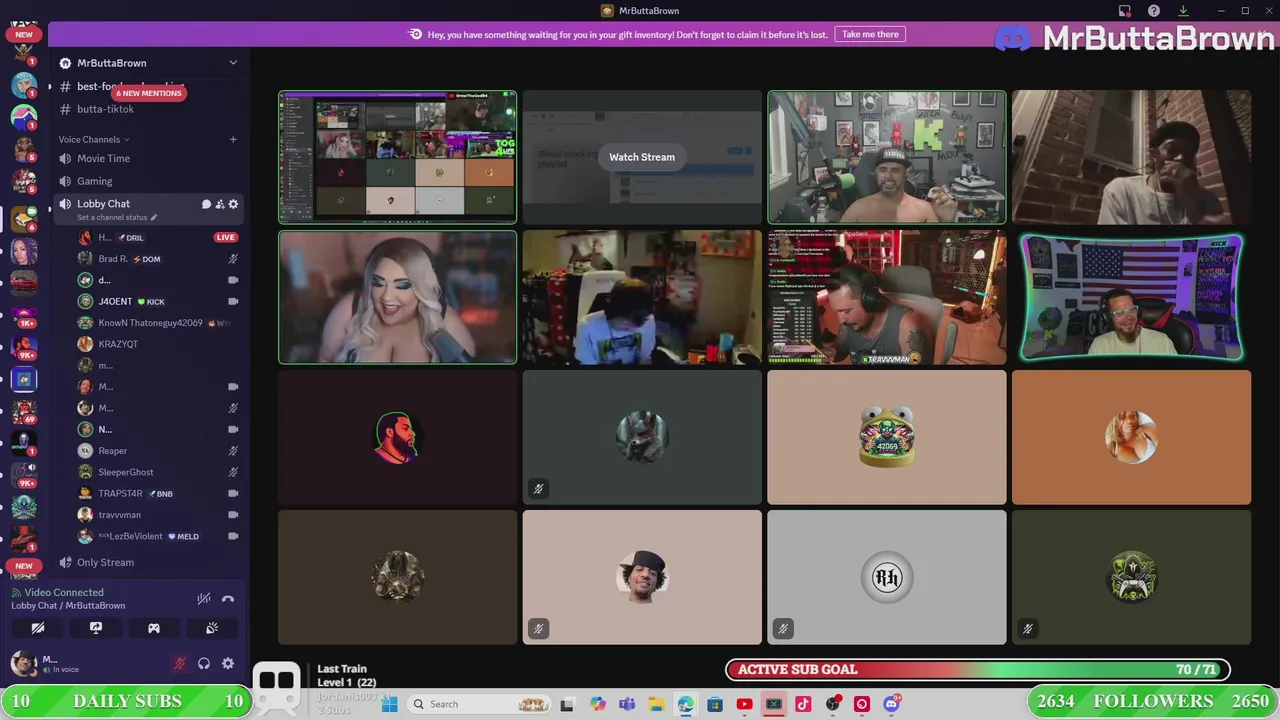Open Windows Start button in taskbar
This screenshot has width=1280, height=720.
[390, 704]
